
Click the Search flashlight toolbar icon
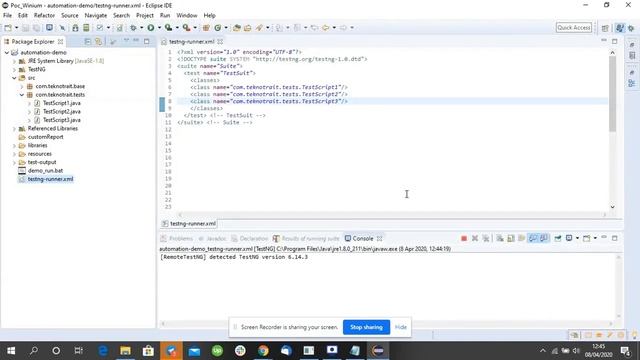pyautogui.click(x=259, y=28)
